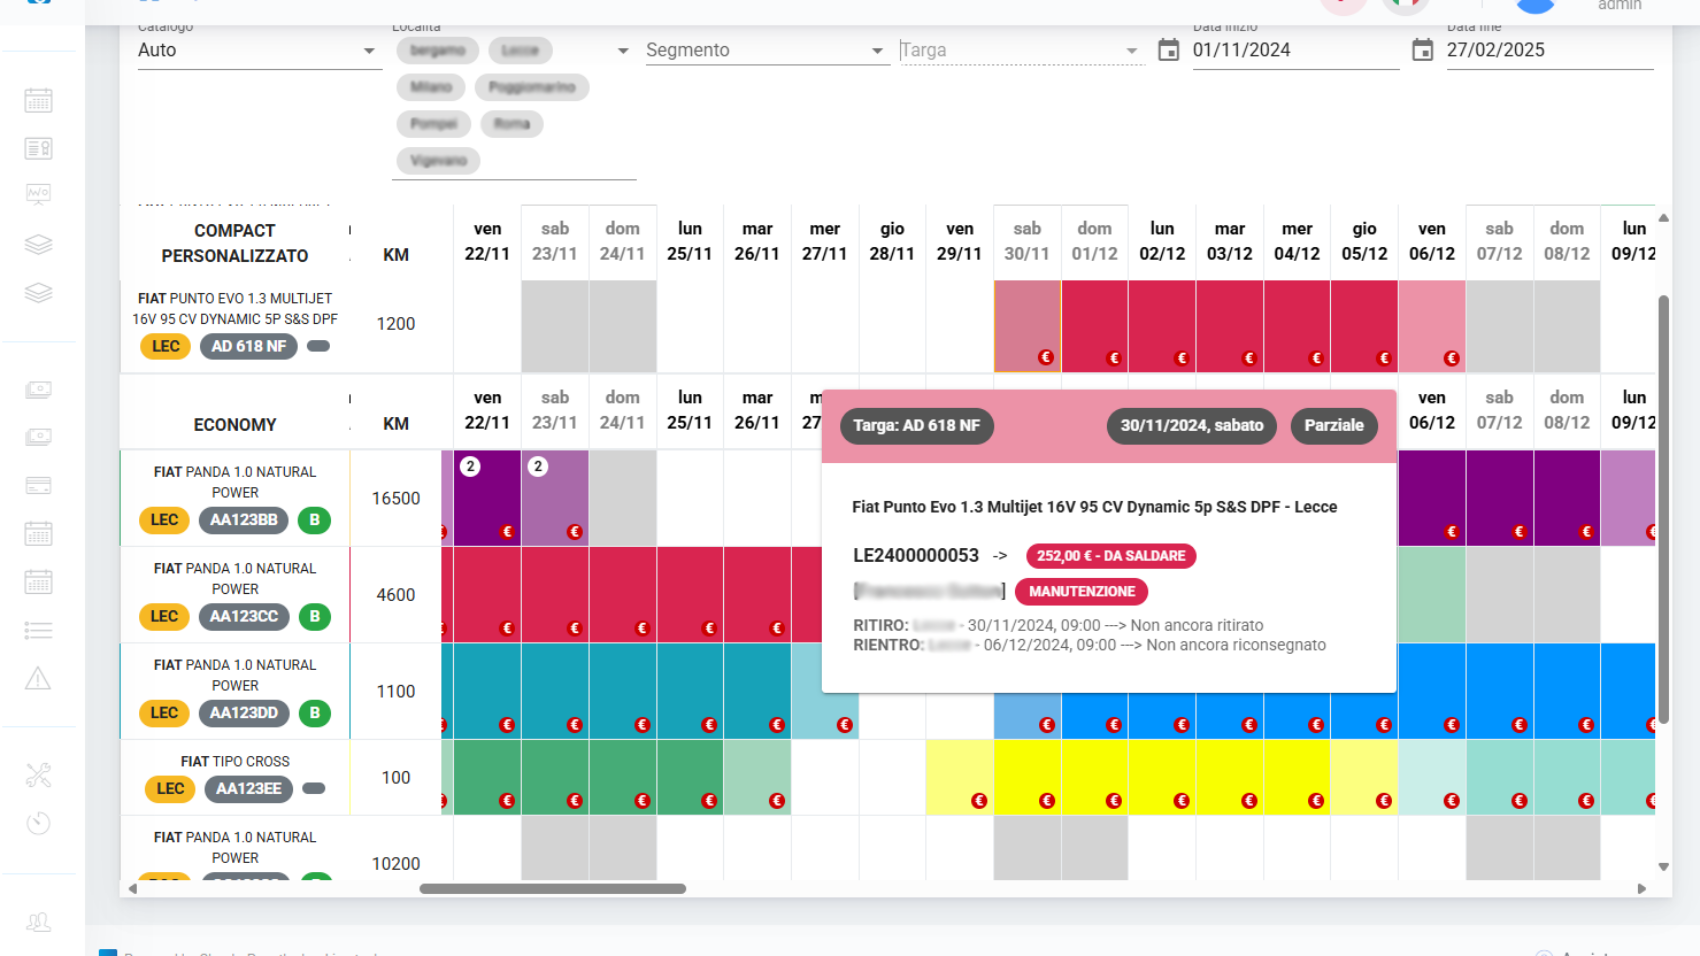Click the wrench and screwdriver tools icon

[38, 775]
